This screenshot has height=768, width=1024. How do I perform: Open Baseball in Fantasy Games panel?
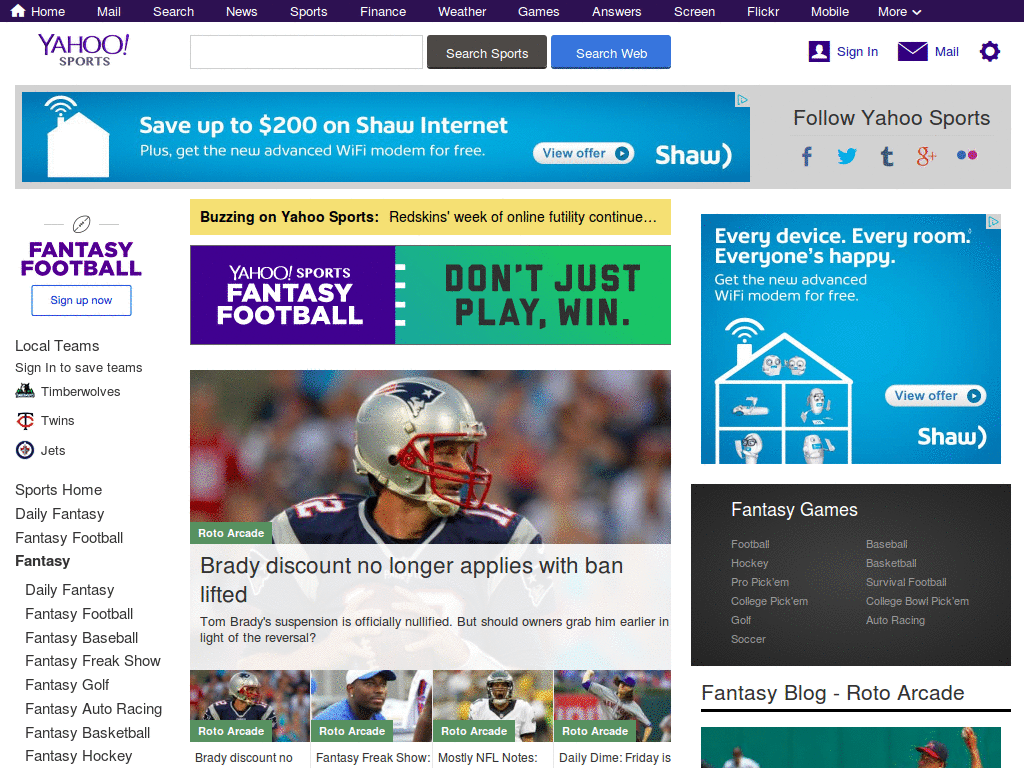click(886, 544)
